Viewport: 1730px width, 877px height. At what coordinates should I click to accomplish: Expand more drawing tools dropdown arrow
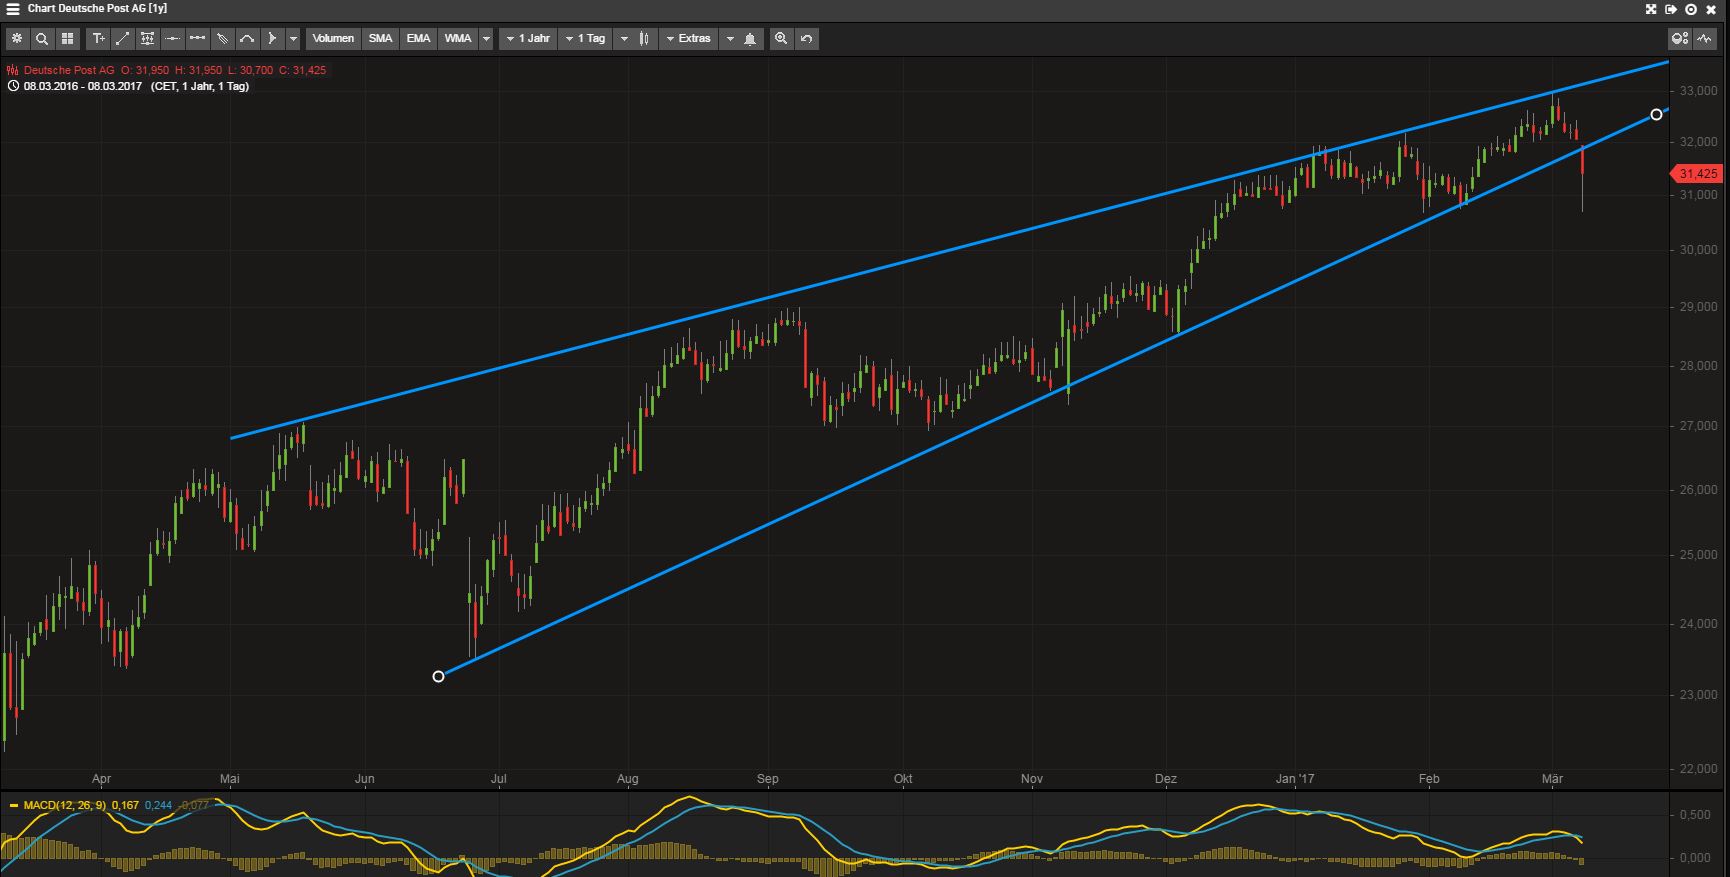click(293, 39)
